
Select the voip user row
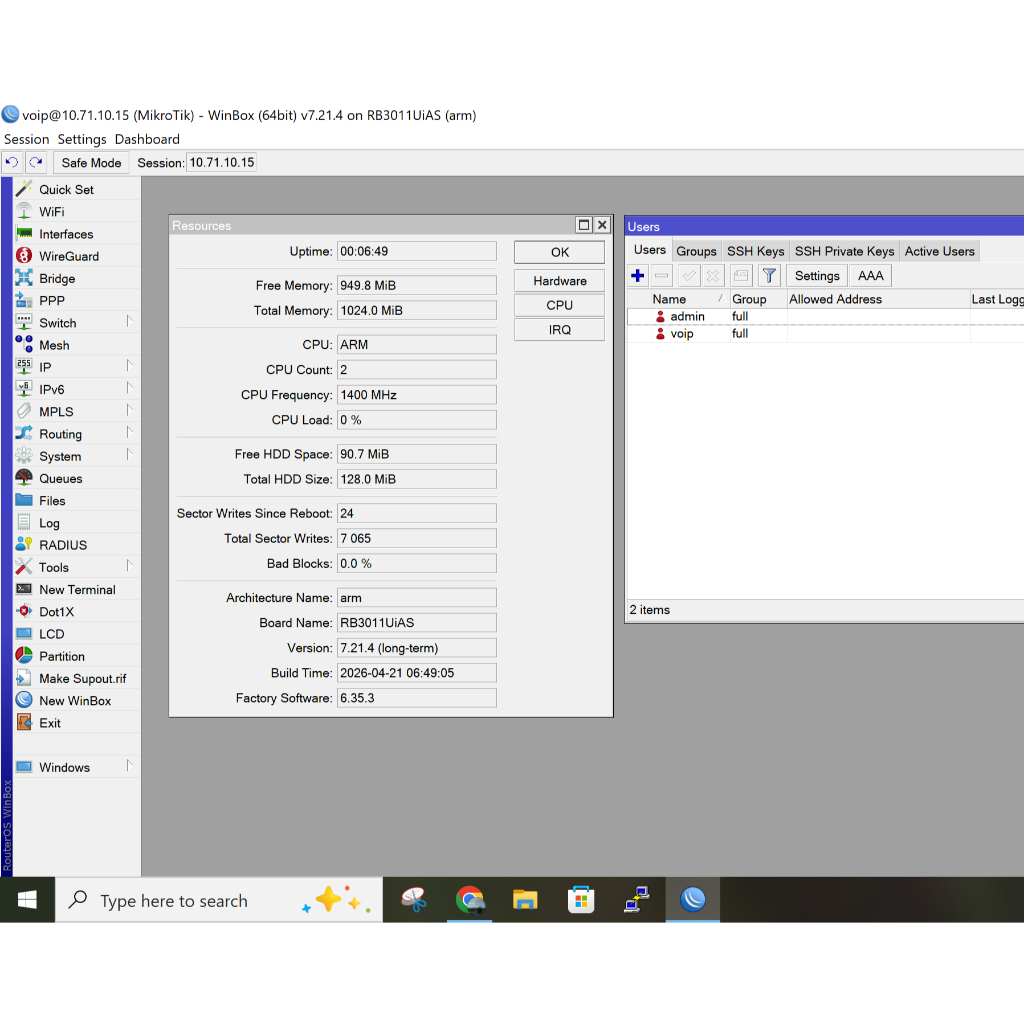(x=825, y=333)
